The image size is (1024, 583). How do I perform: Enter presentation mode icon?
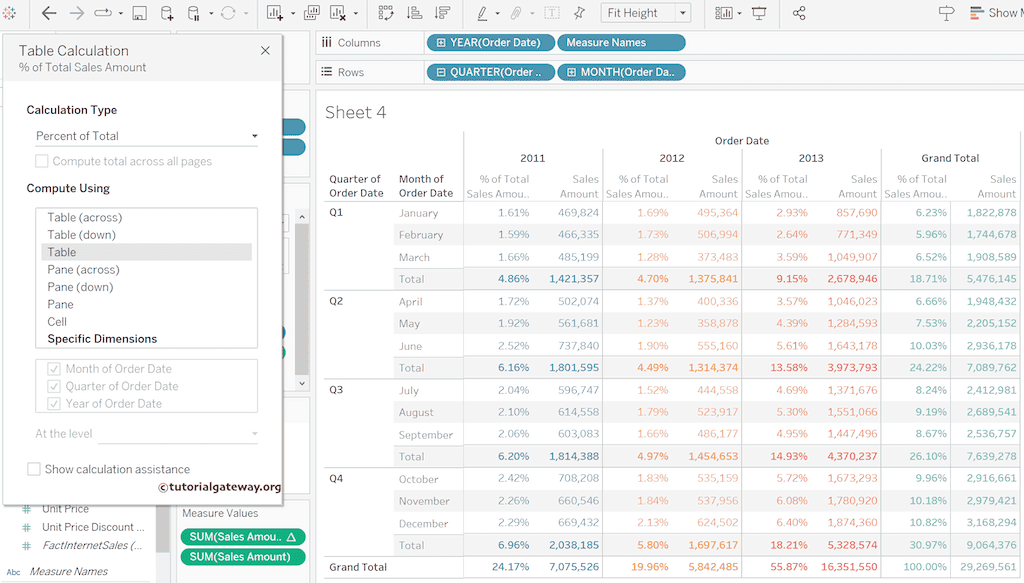tap(759, 13)
